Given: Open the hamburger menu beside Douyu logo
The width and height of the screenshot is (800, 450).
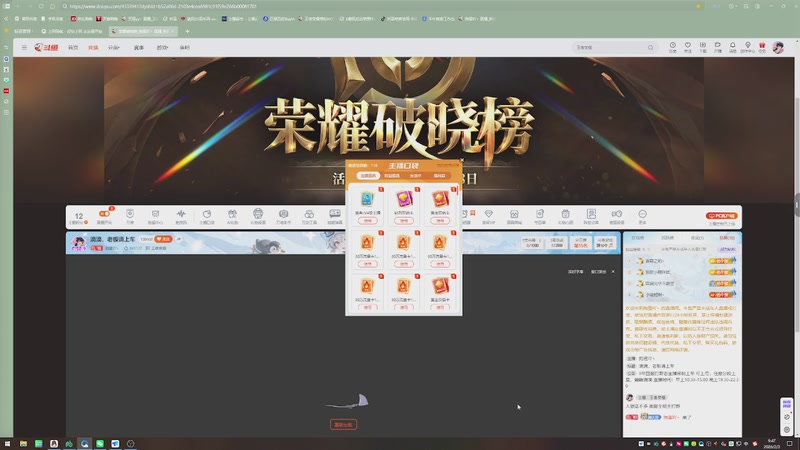Looking at the screenshot, I should pyautogui.click(x=24, y=47).
